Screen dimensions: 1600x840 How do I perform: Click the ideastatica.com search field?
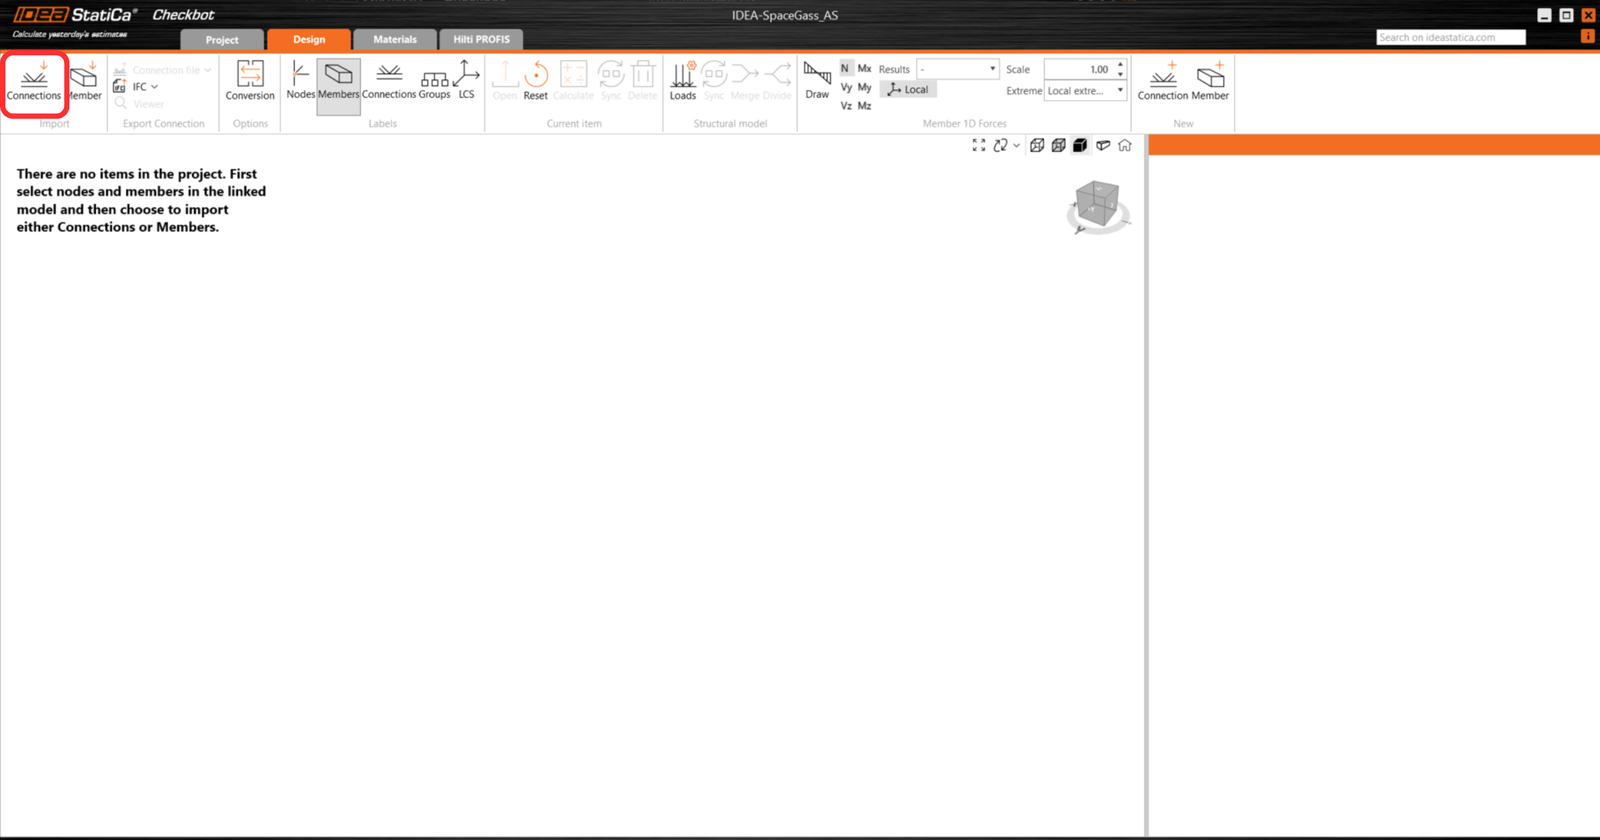coord(1451,38)
